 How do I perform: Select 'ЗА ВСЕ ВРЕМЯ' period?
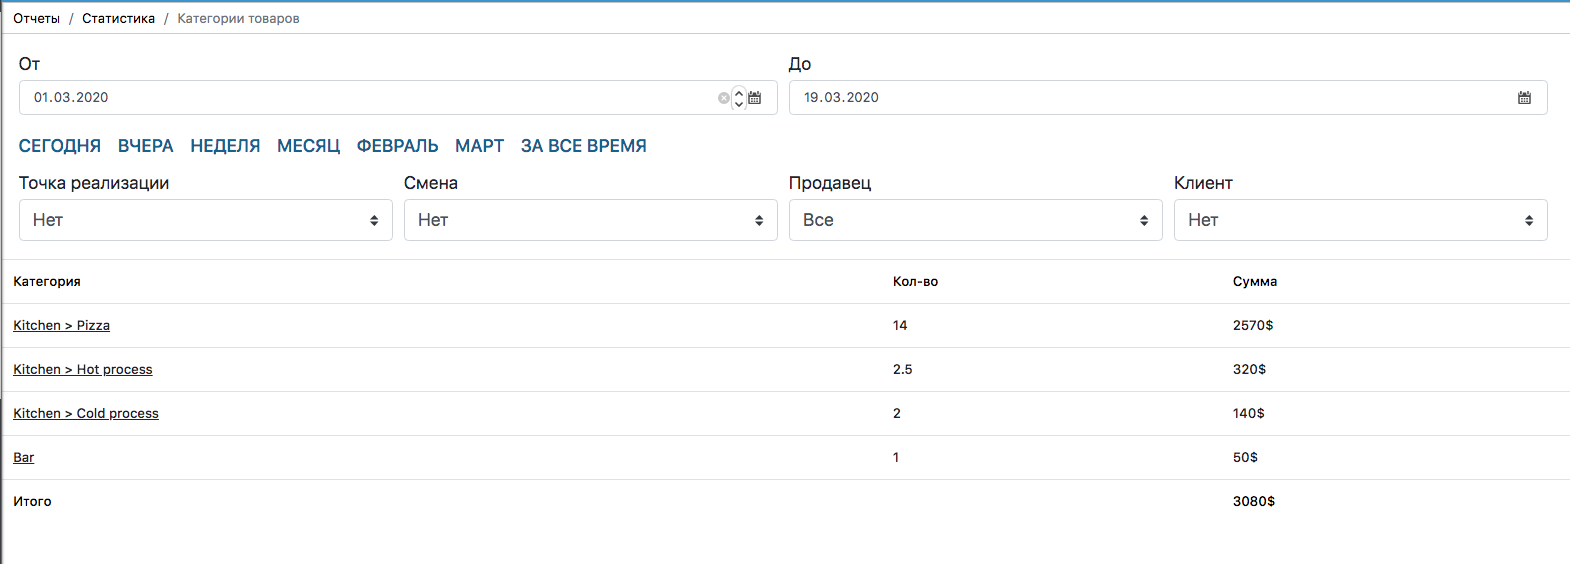583,146
